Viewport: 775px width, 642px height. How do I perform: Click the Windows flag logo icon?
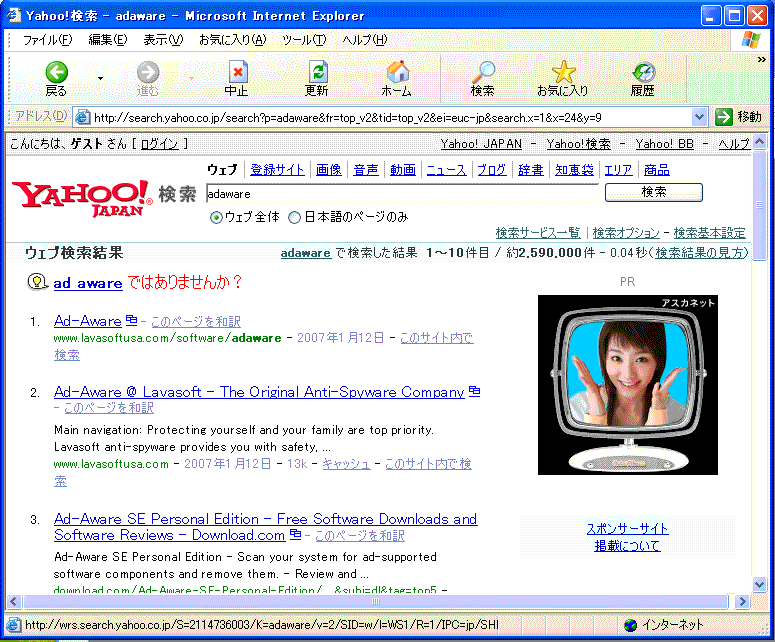click(751, 40)
